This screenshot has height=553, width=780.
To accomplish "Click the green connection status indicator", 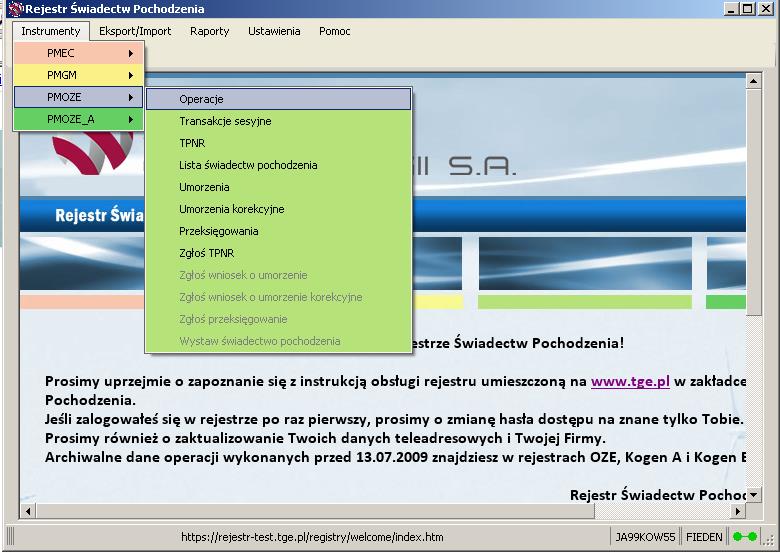I will click(745, 537).
